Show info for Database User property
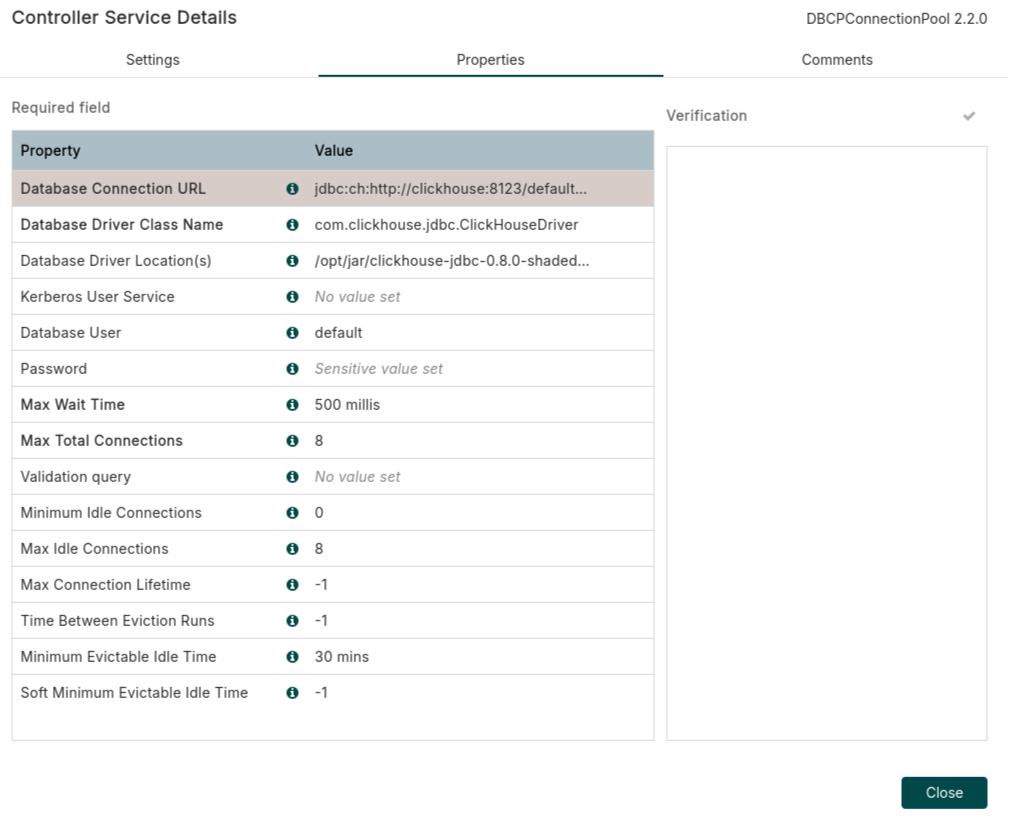Viewport: 1014px width, 817px height. (x=292, y=332)
